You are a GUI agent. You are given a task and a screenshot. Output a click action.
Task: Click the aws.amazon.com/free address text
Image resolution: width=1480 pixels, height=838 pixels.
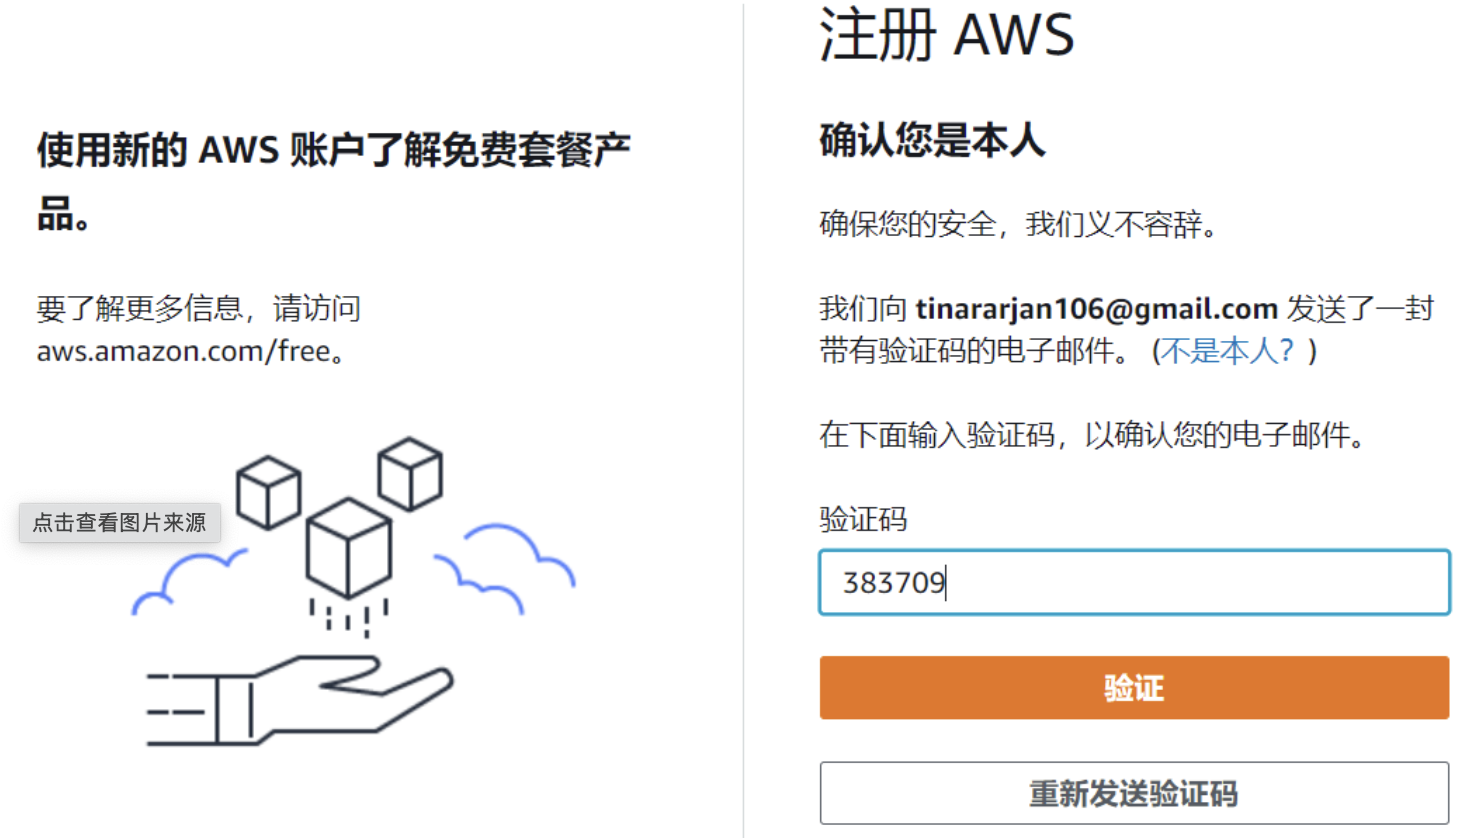click(x=184, y=351)
